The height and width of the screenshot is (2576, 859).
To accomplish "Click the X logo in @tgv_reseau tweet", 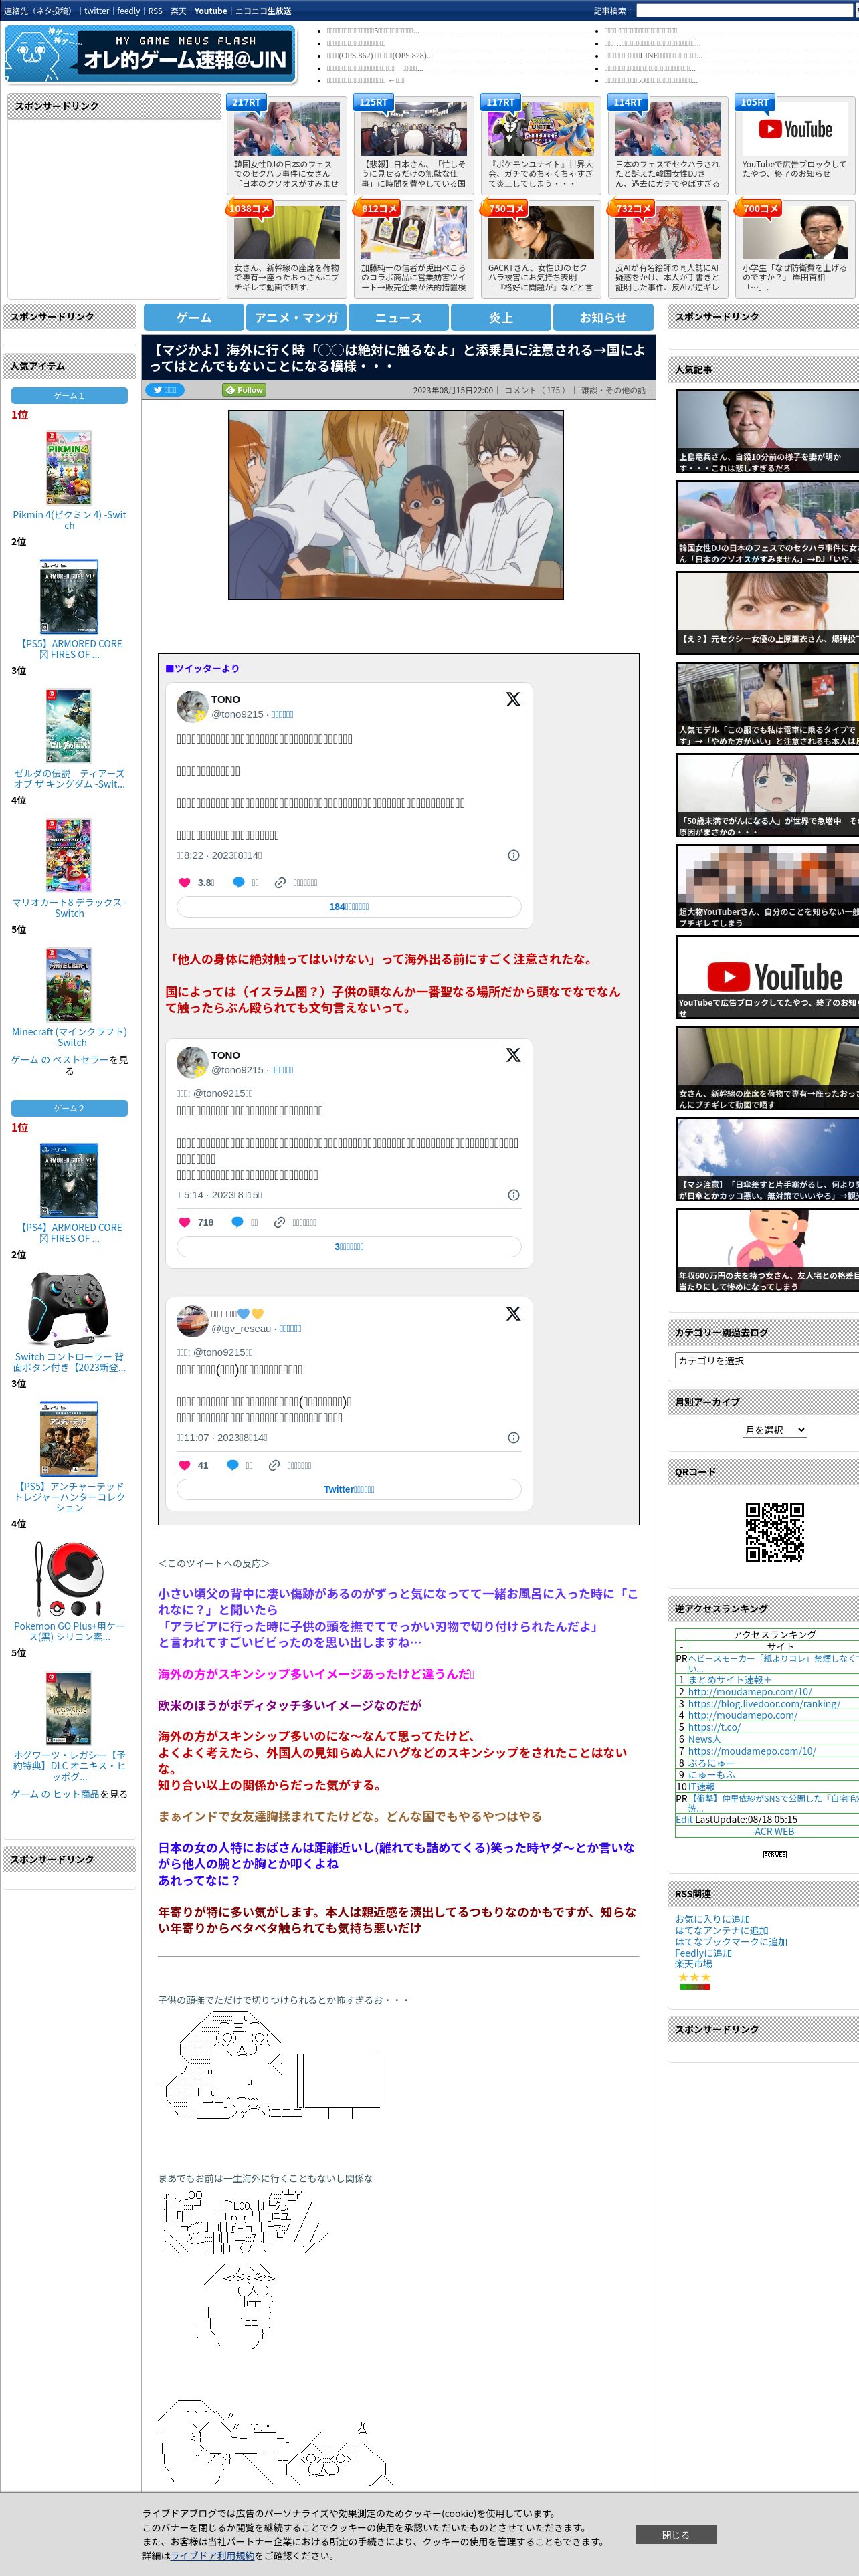I will 513,1313.
